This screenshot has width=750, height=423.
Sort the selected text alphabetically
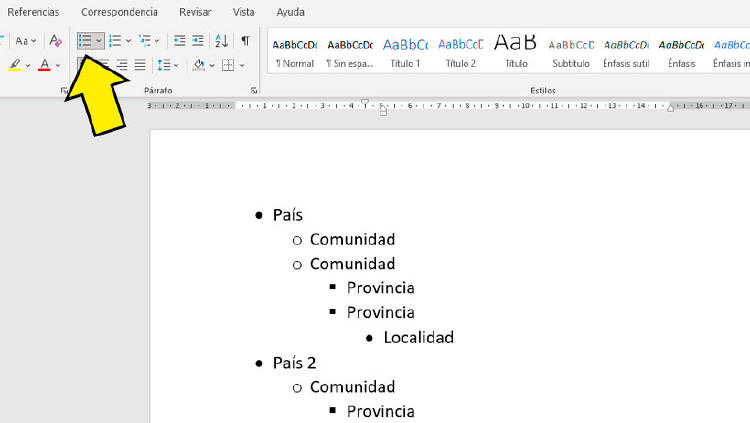[222, 41]
